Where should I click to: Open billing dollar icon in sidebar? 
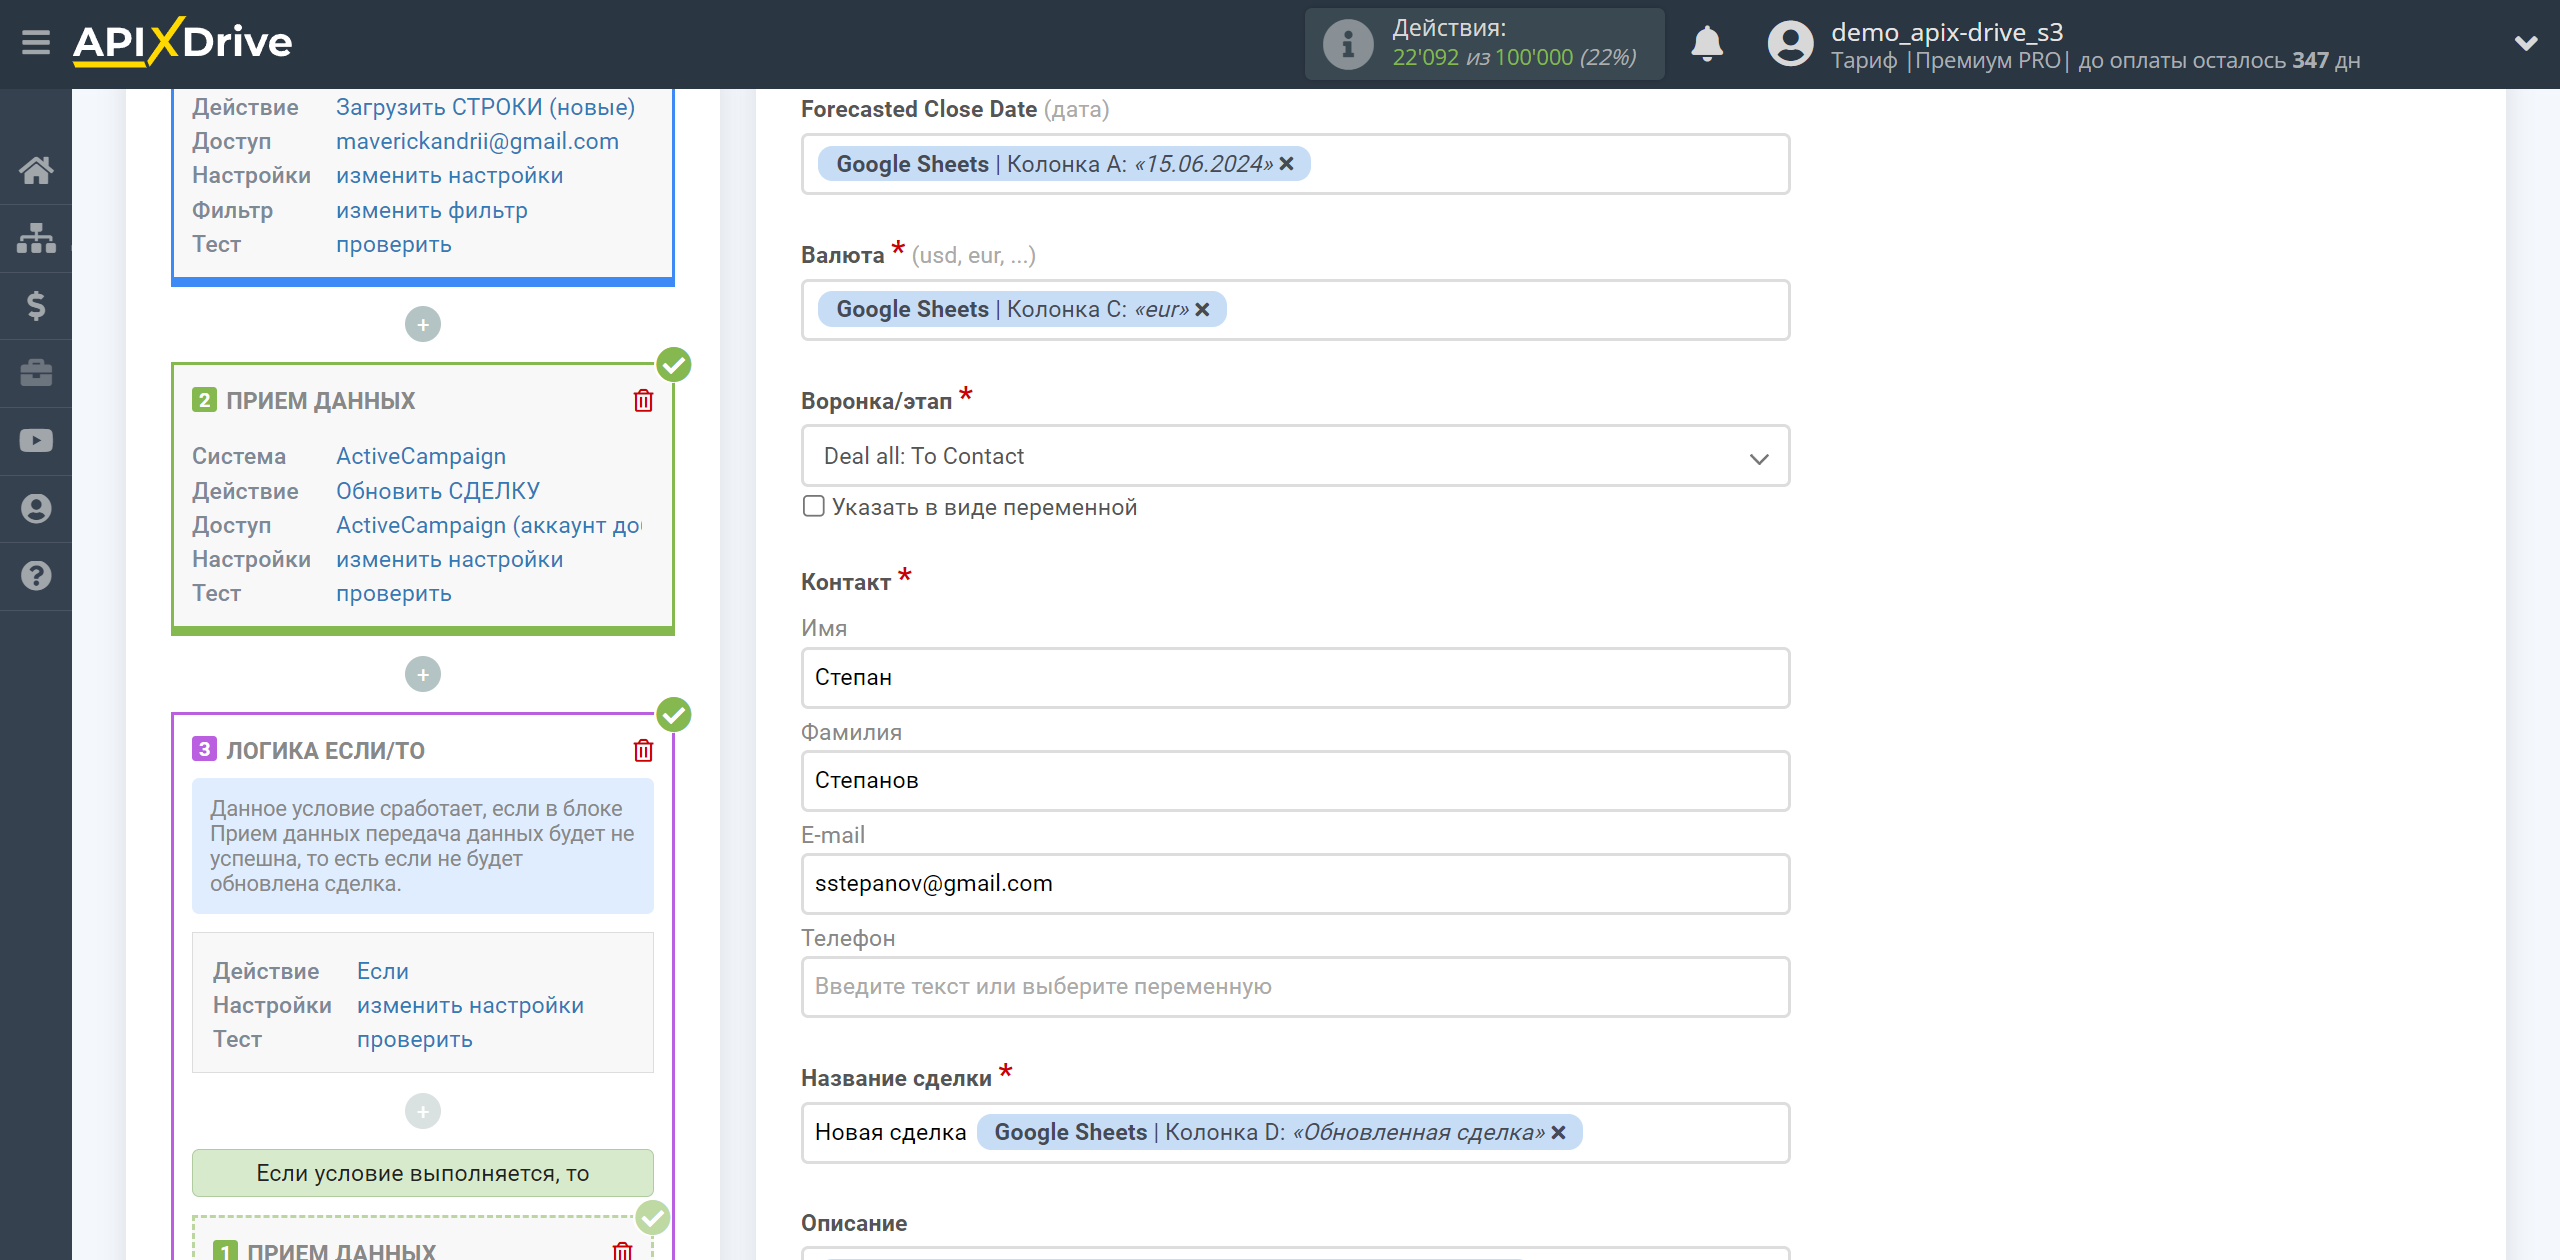coord(36,305)
